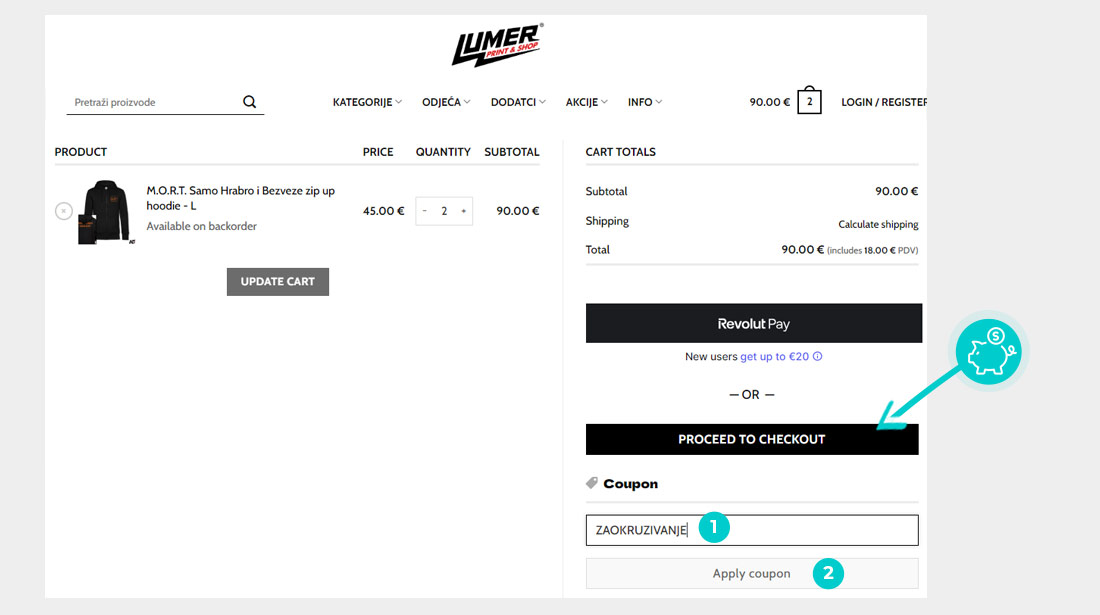Click the UPDATE CART button

[278, 281]
